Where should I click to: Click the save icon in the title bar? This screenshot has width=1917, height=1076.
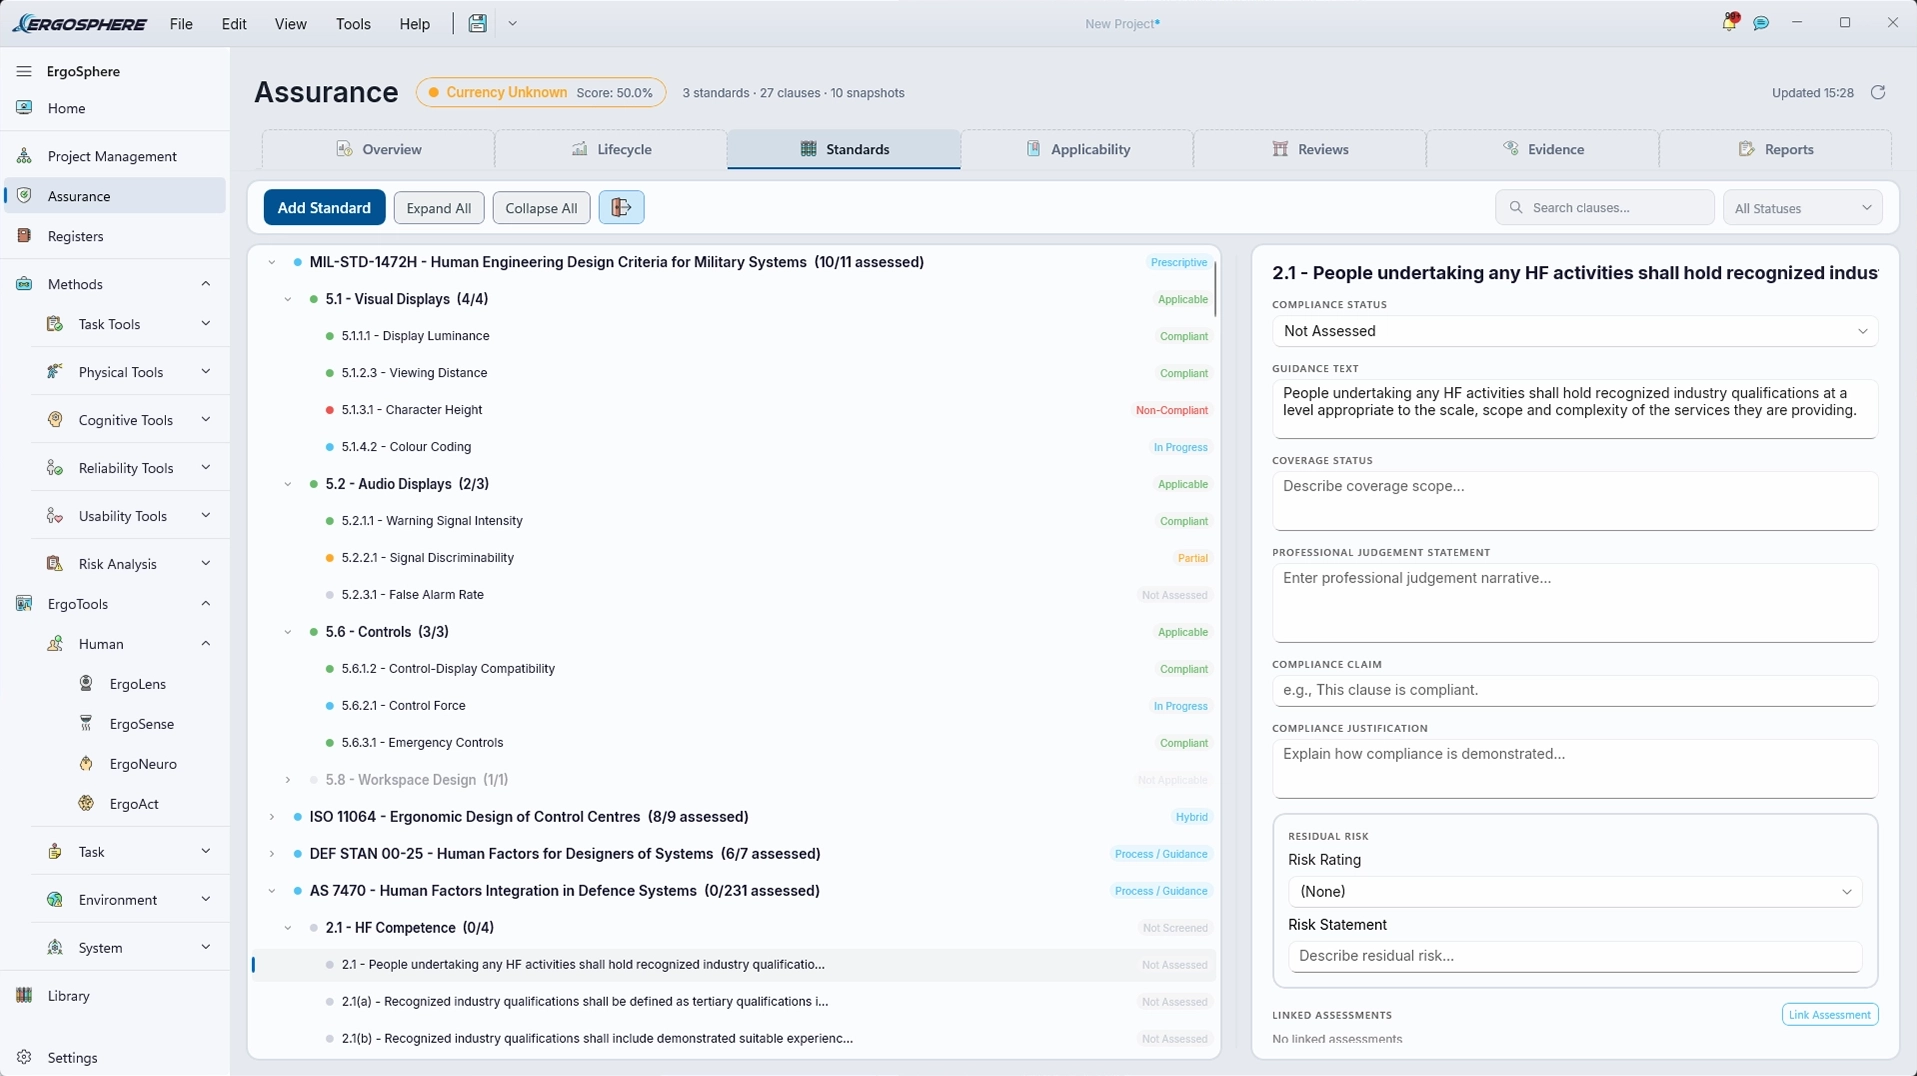(477, 23)
